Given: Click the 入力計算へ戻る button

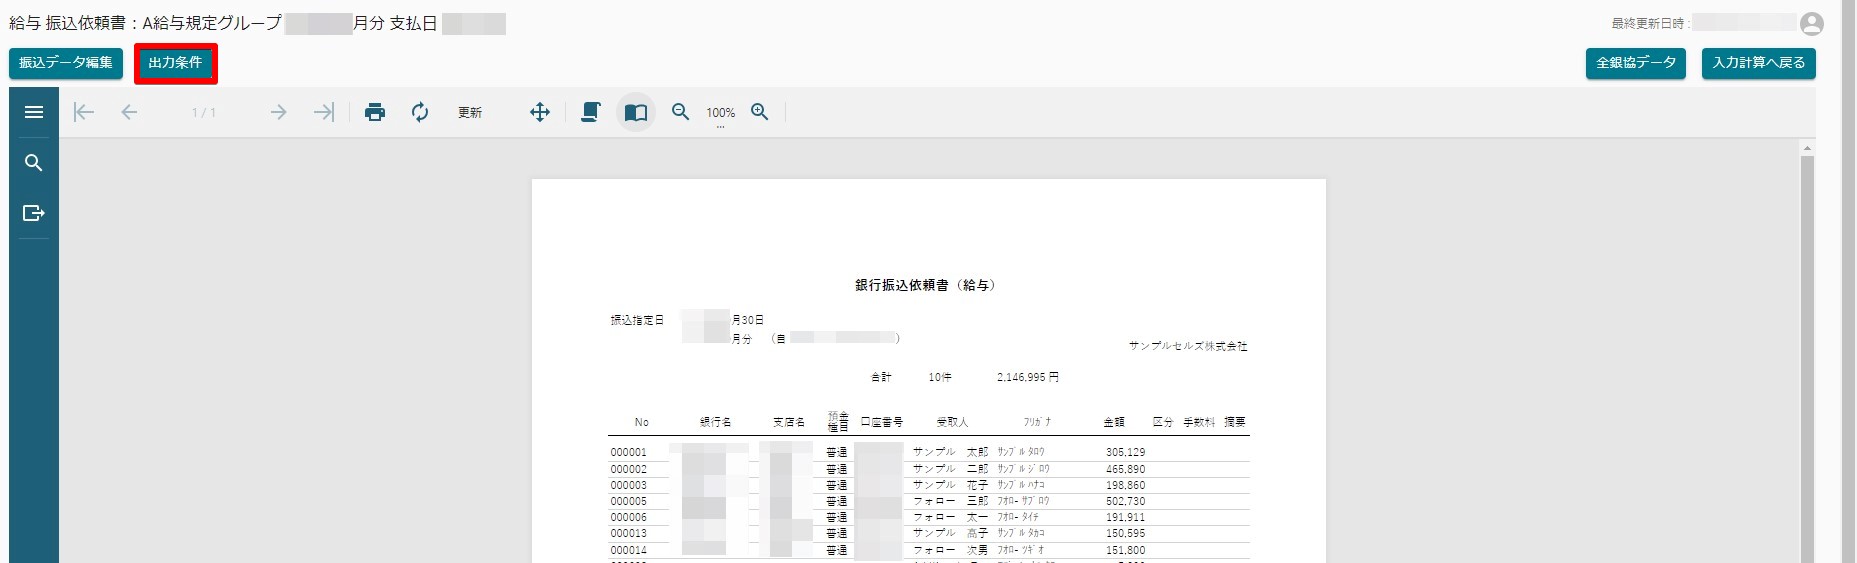Looking at the screenshot, I should 1759,63.
